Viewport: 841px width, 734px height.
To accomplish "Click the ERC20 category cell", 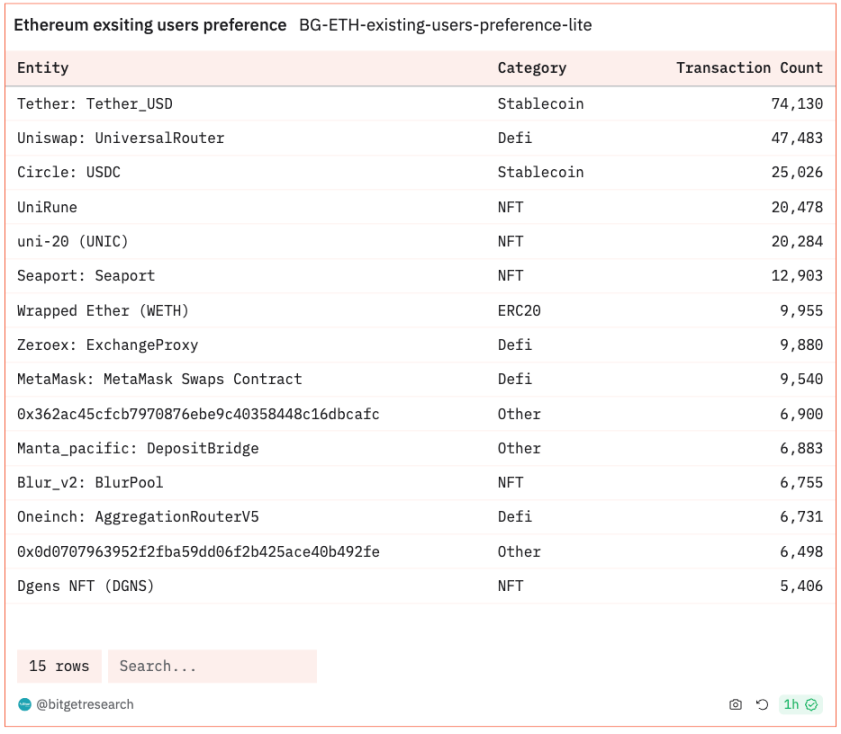I will (519, 311).
